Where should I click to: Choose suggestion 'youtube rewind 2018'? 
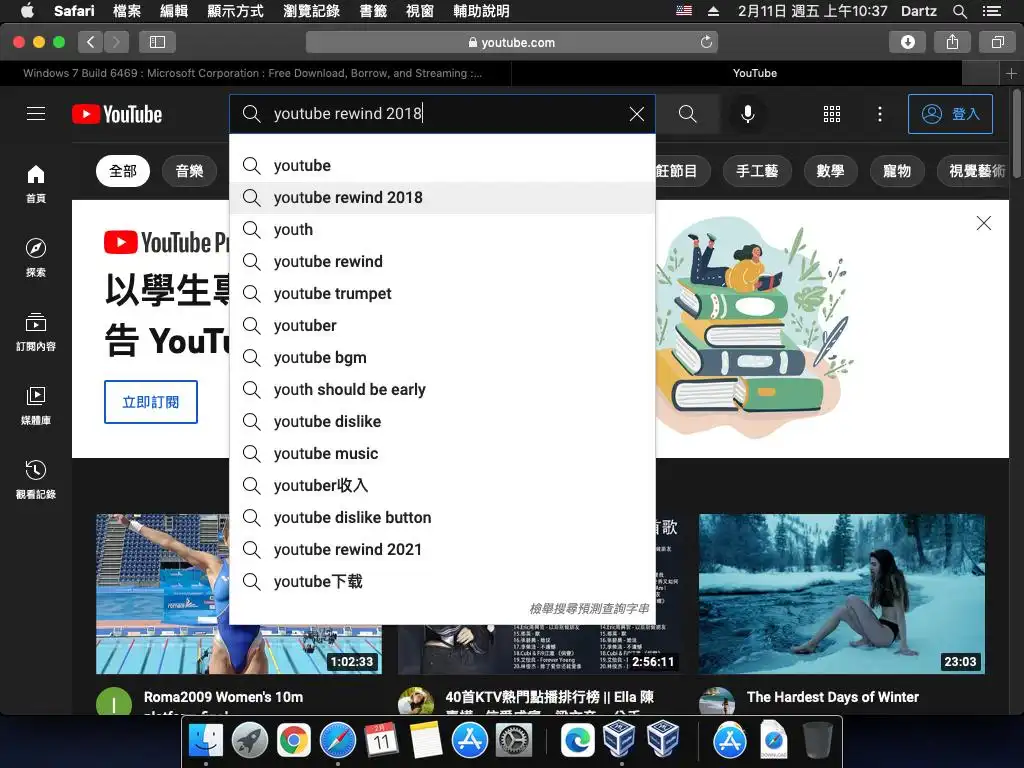pyautogui.click(x=443, y=197)
